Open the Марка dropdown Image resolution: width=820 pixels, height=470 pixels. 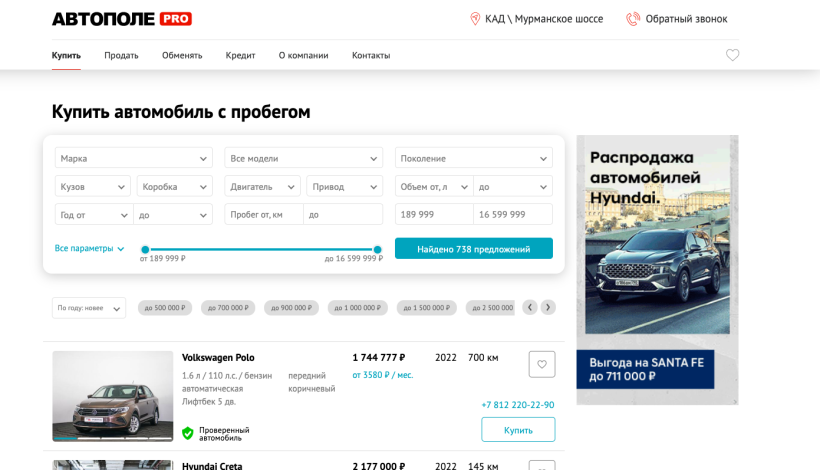click(134, 158)
